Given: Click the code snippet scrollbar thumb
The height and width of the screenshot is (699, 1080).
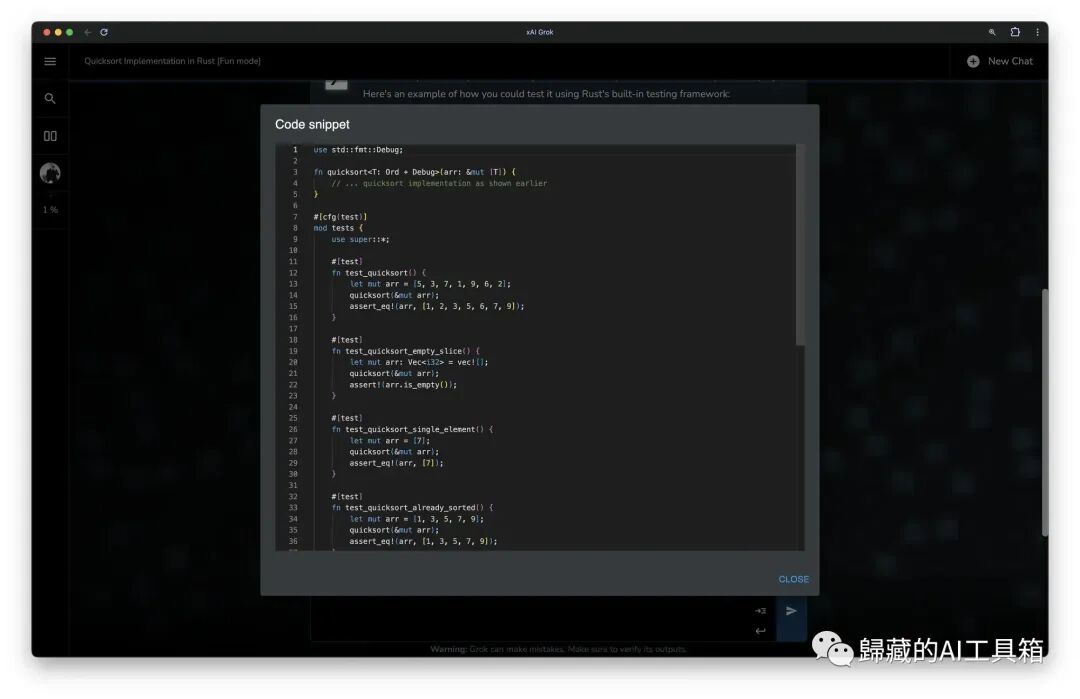Looking at the screenshot, I should coord(800,244).
